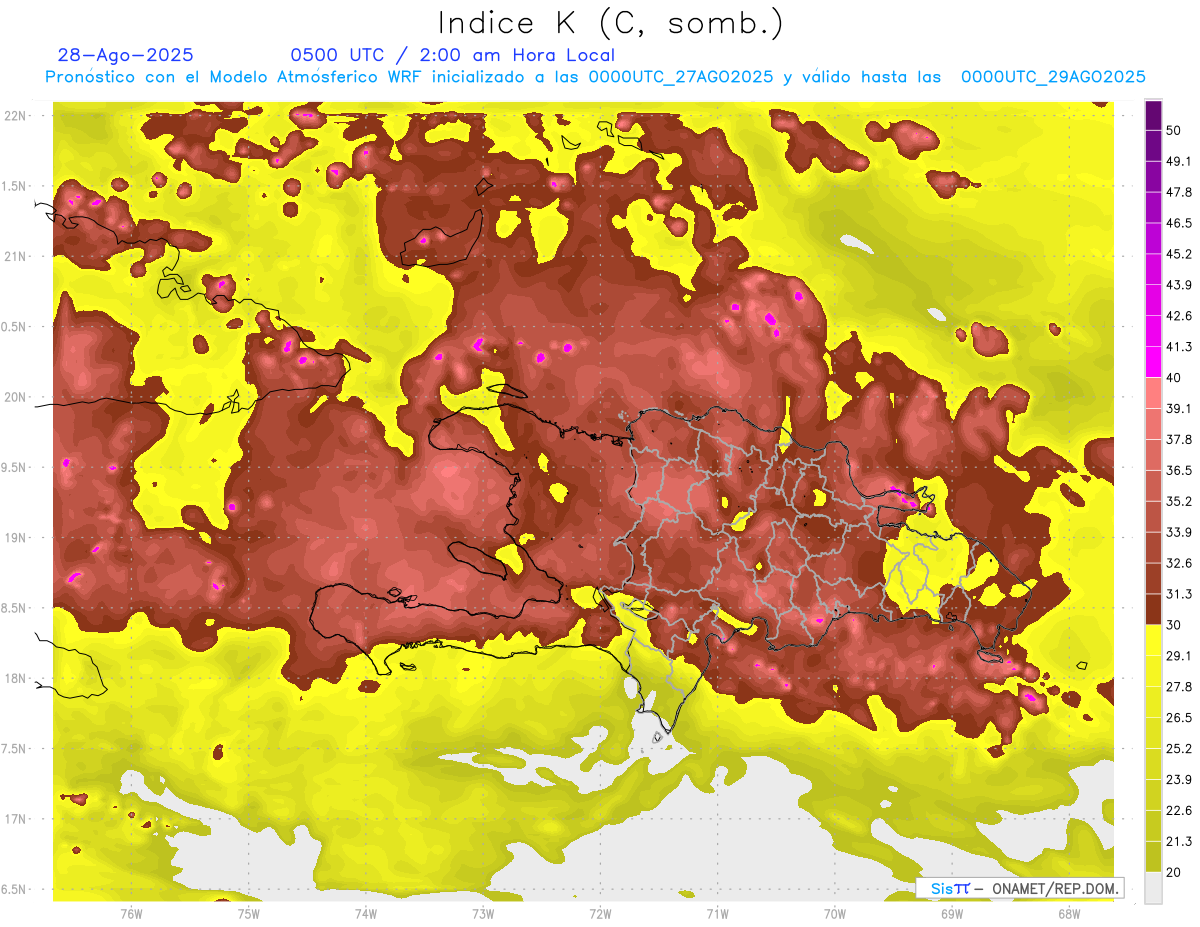
Task: Click the colorbar value '43.9'
Action: coord(1178,285)
